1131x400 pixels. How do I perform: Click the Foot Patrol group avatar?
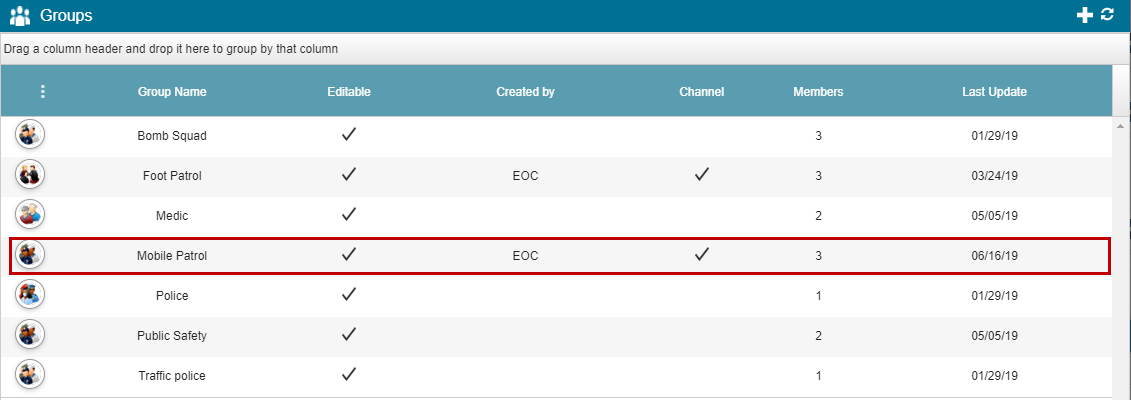point(30,174)
